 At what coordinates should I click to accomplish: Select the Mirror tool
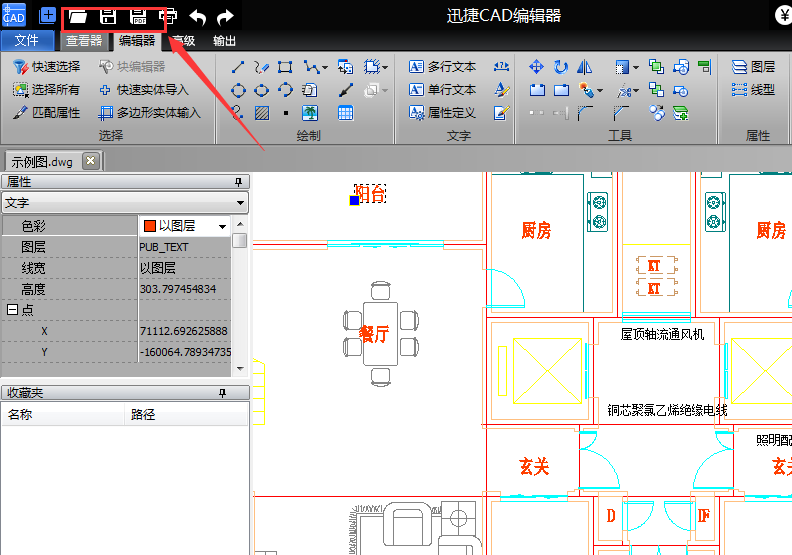(x=584, y=67)
